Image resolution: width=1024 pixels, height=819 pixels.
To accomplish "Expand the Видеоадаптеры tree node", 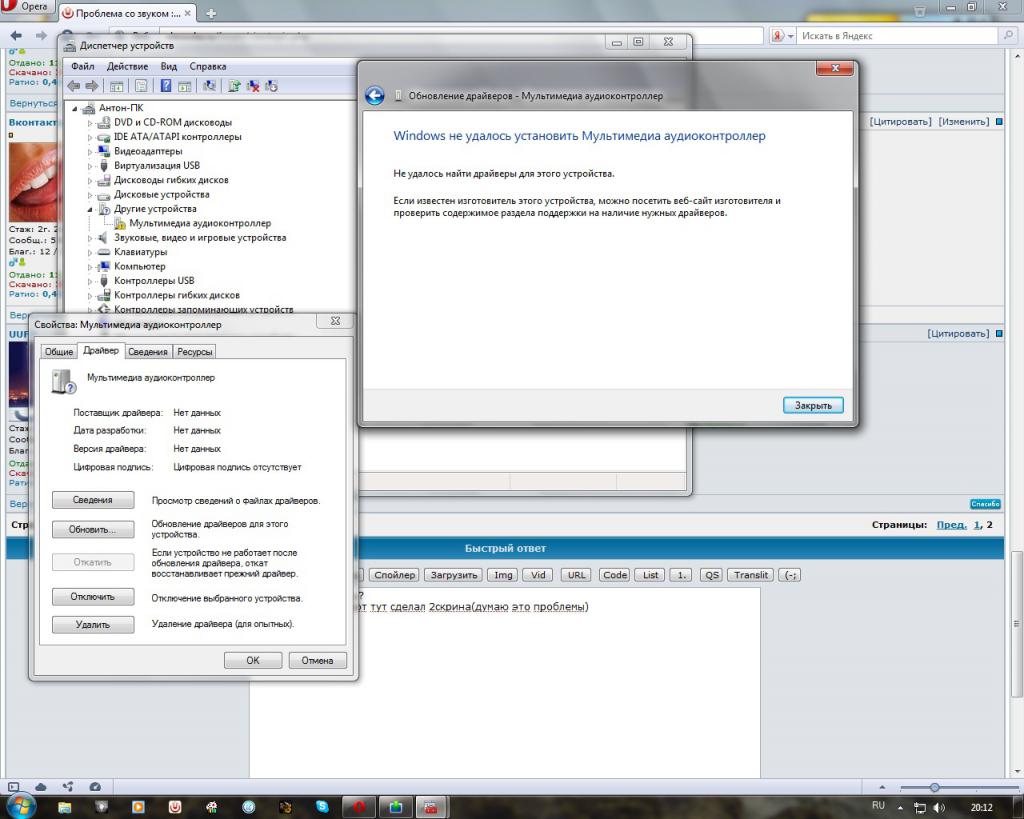I will click(x=91, y=152).
